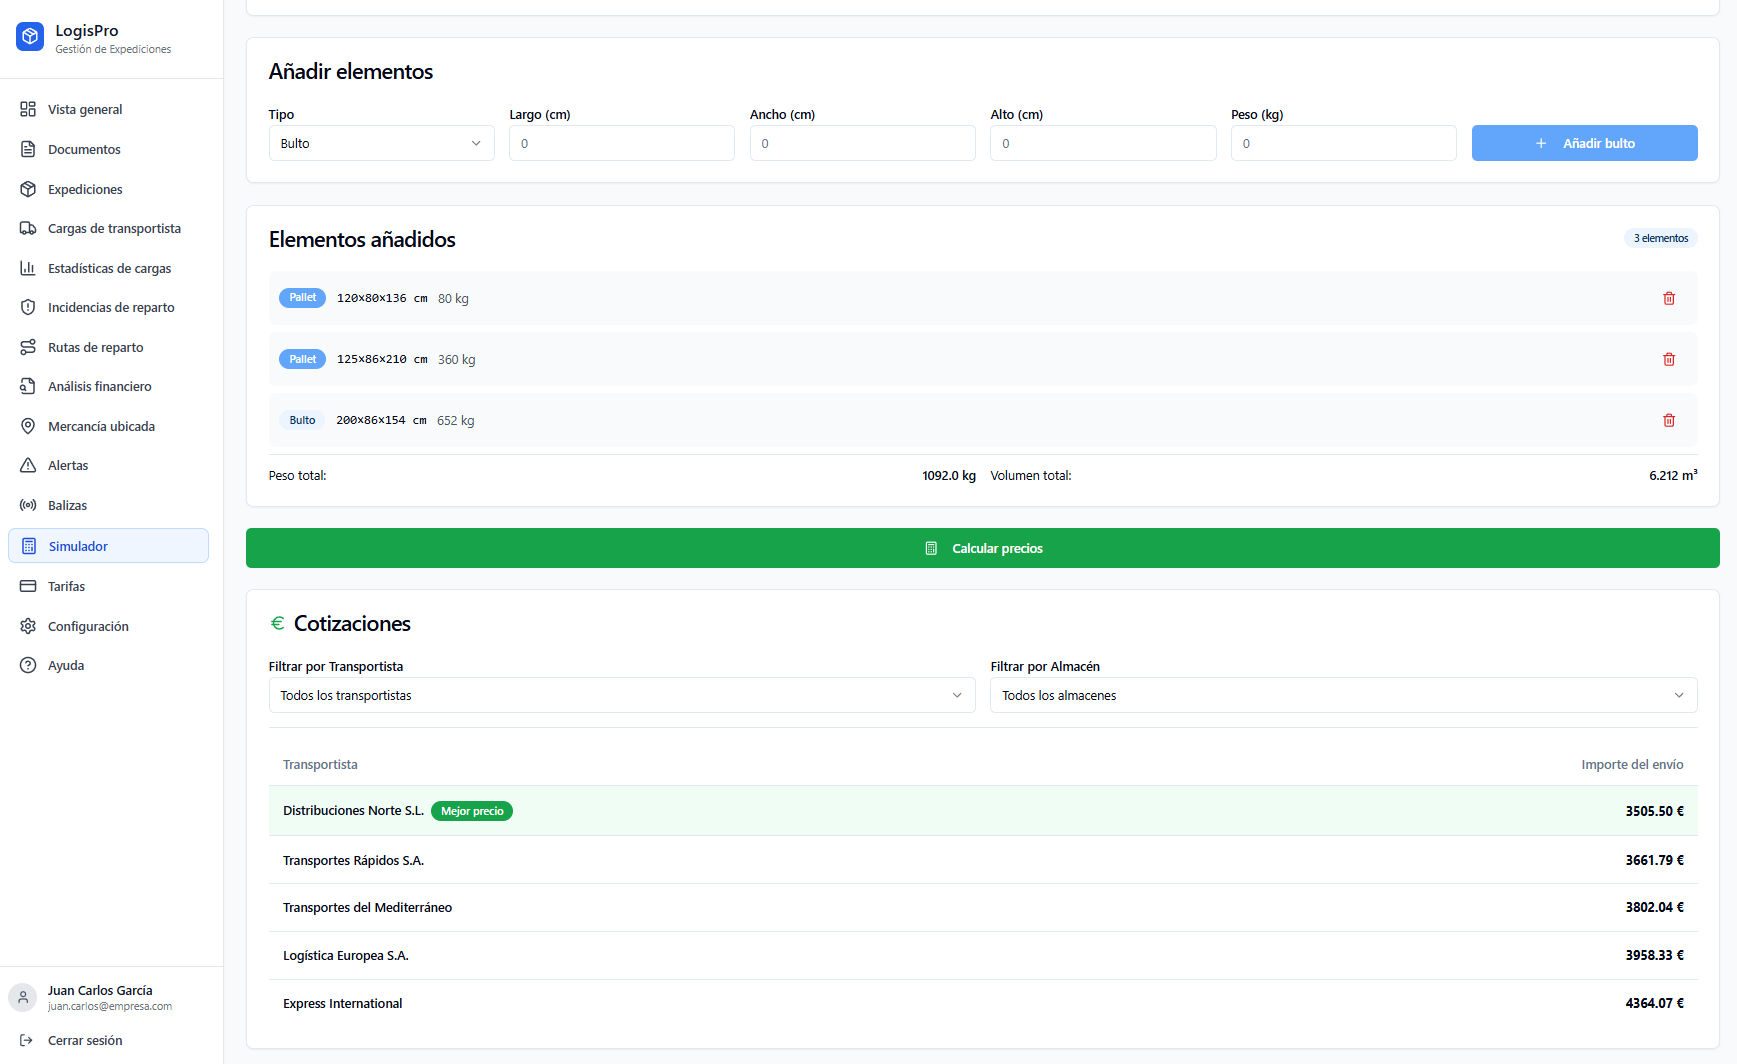This screenshot has width=1737, height=1064.
Task: Open the Filtrar por Almacén dropdown
Action: pos(1342,695)
